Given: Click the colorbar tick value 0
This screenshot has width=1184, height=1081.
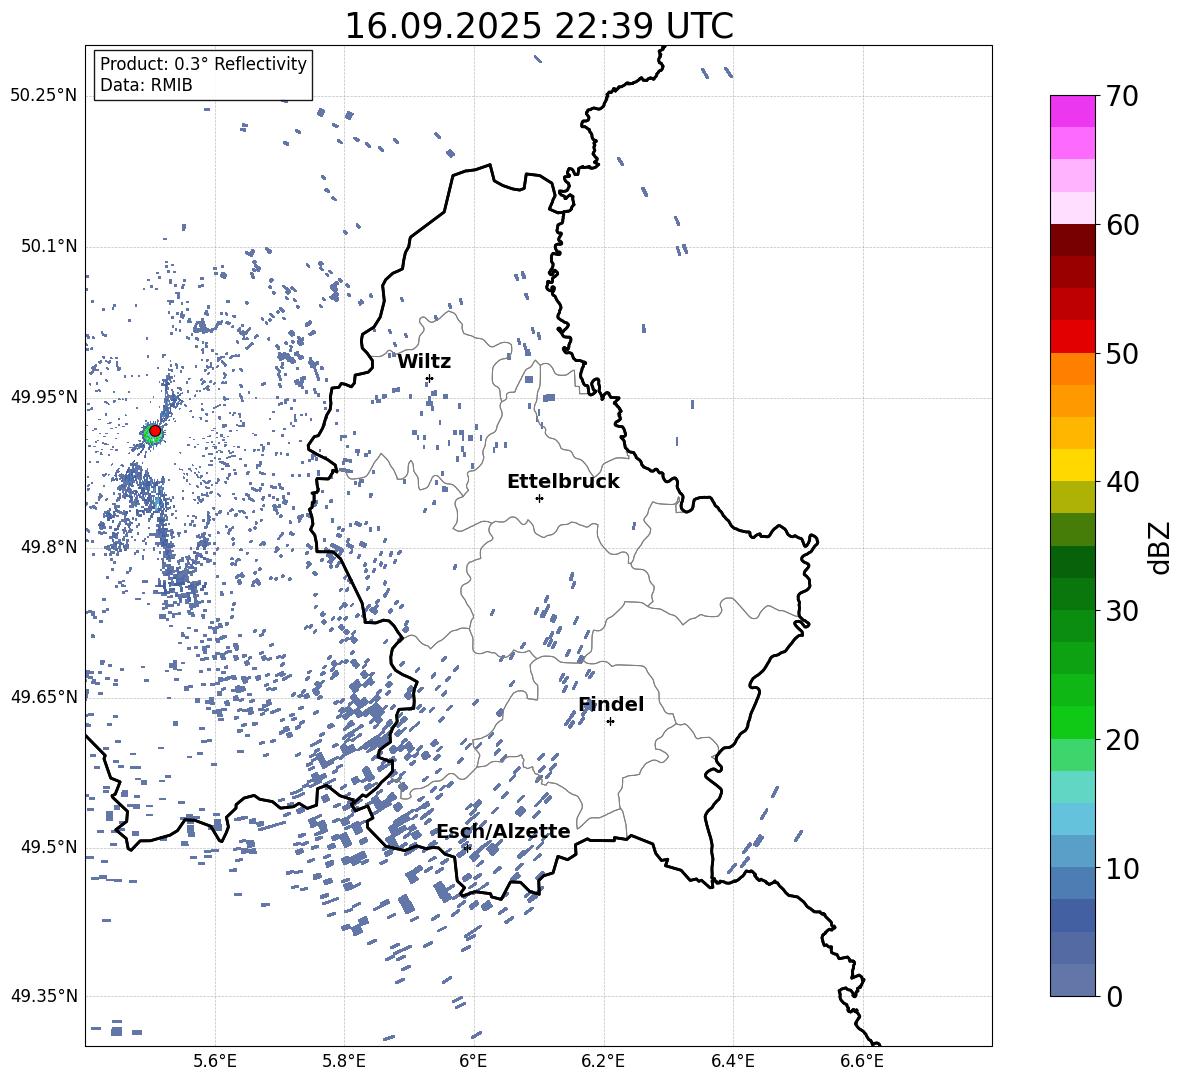Looking at the screenshot, I should click(1115, 996).
